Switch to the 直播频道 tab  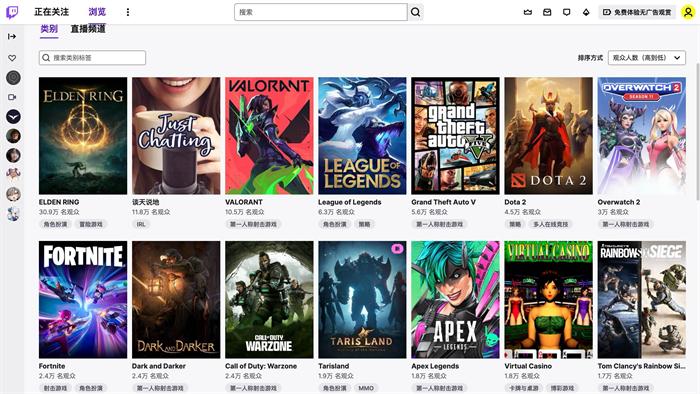[x=88, y=29]
